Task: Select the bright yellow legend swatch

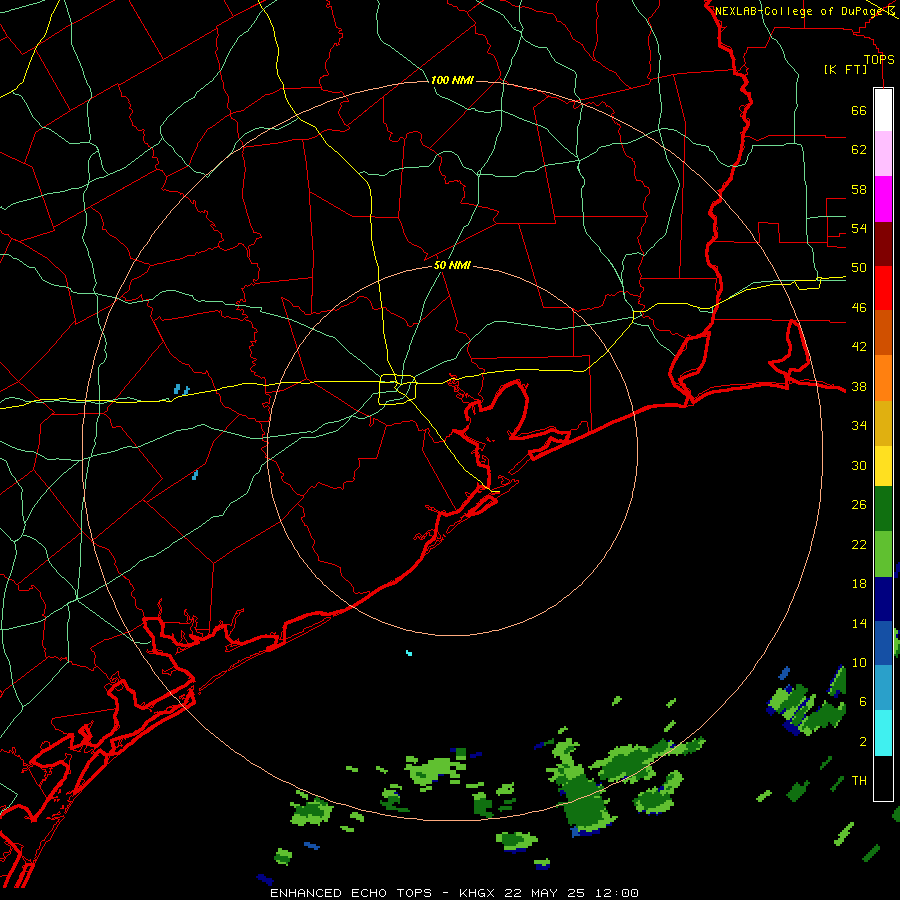Action: [883, 466]
